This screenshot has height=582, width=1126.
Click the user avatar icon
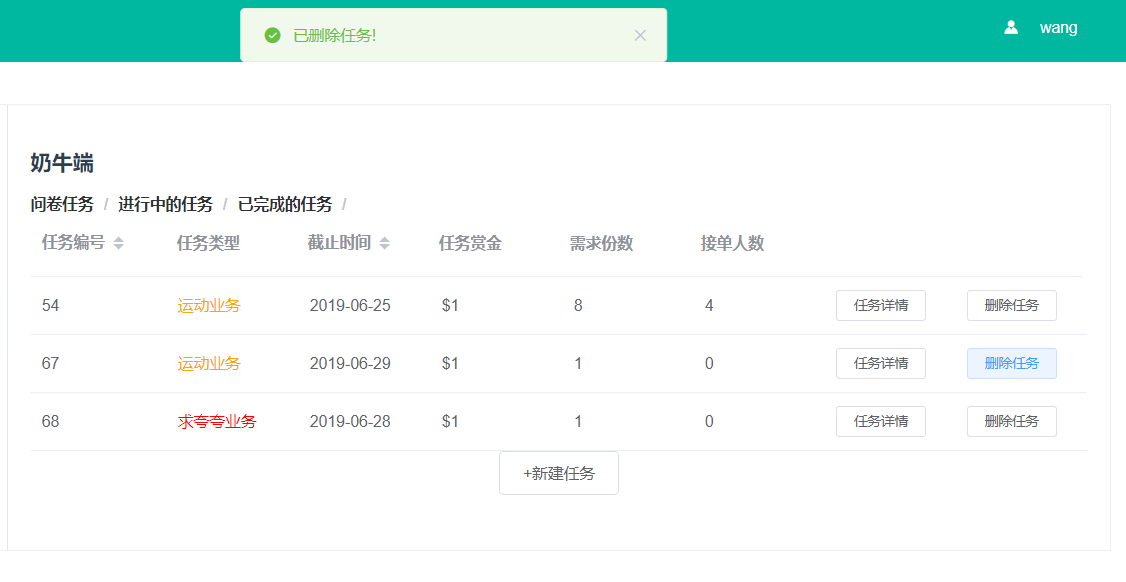point(1011,28)
